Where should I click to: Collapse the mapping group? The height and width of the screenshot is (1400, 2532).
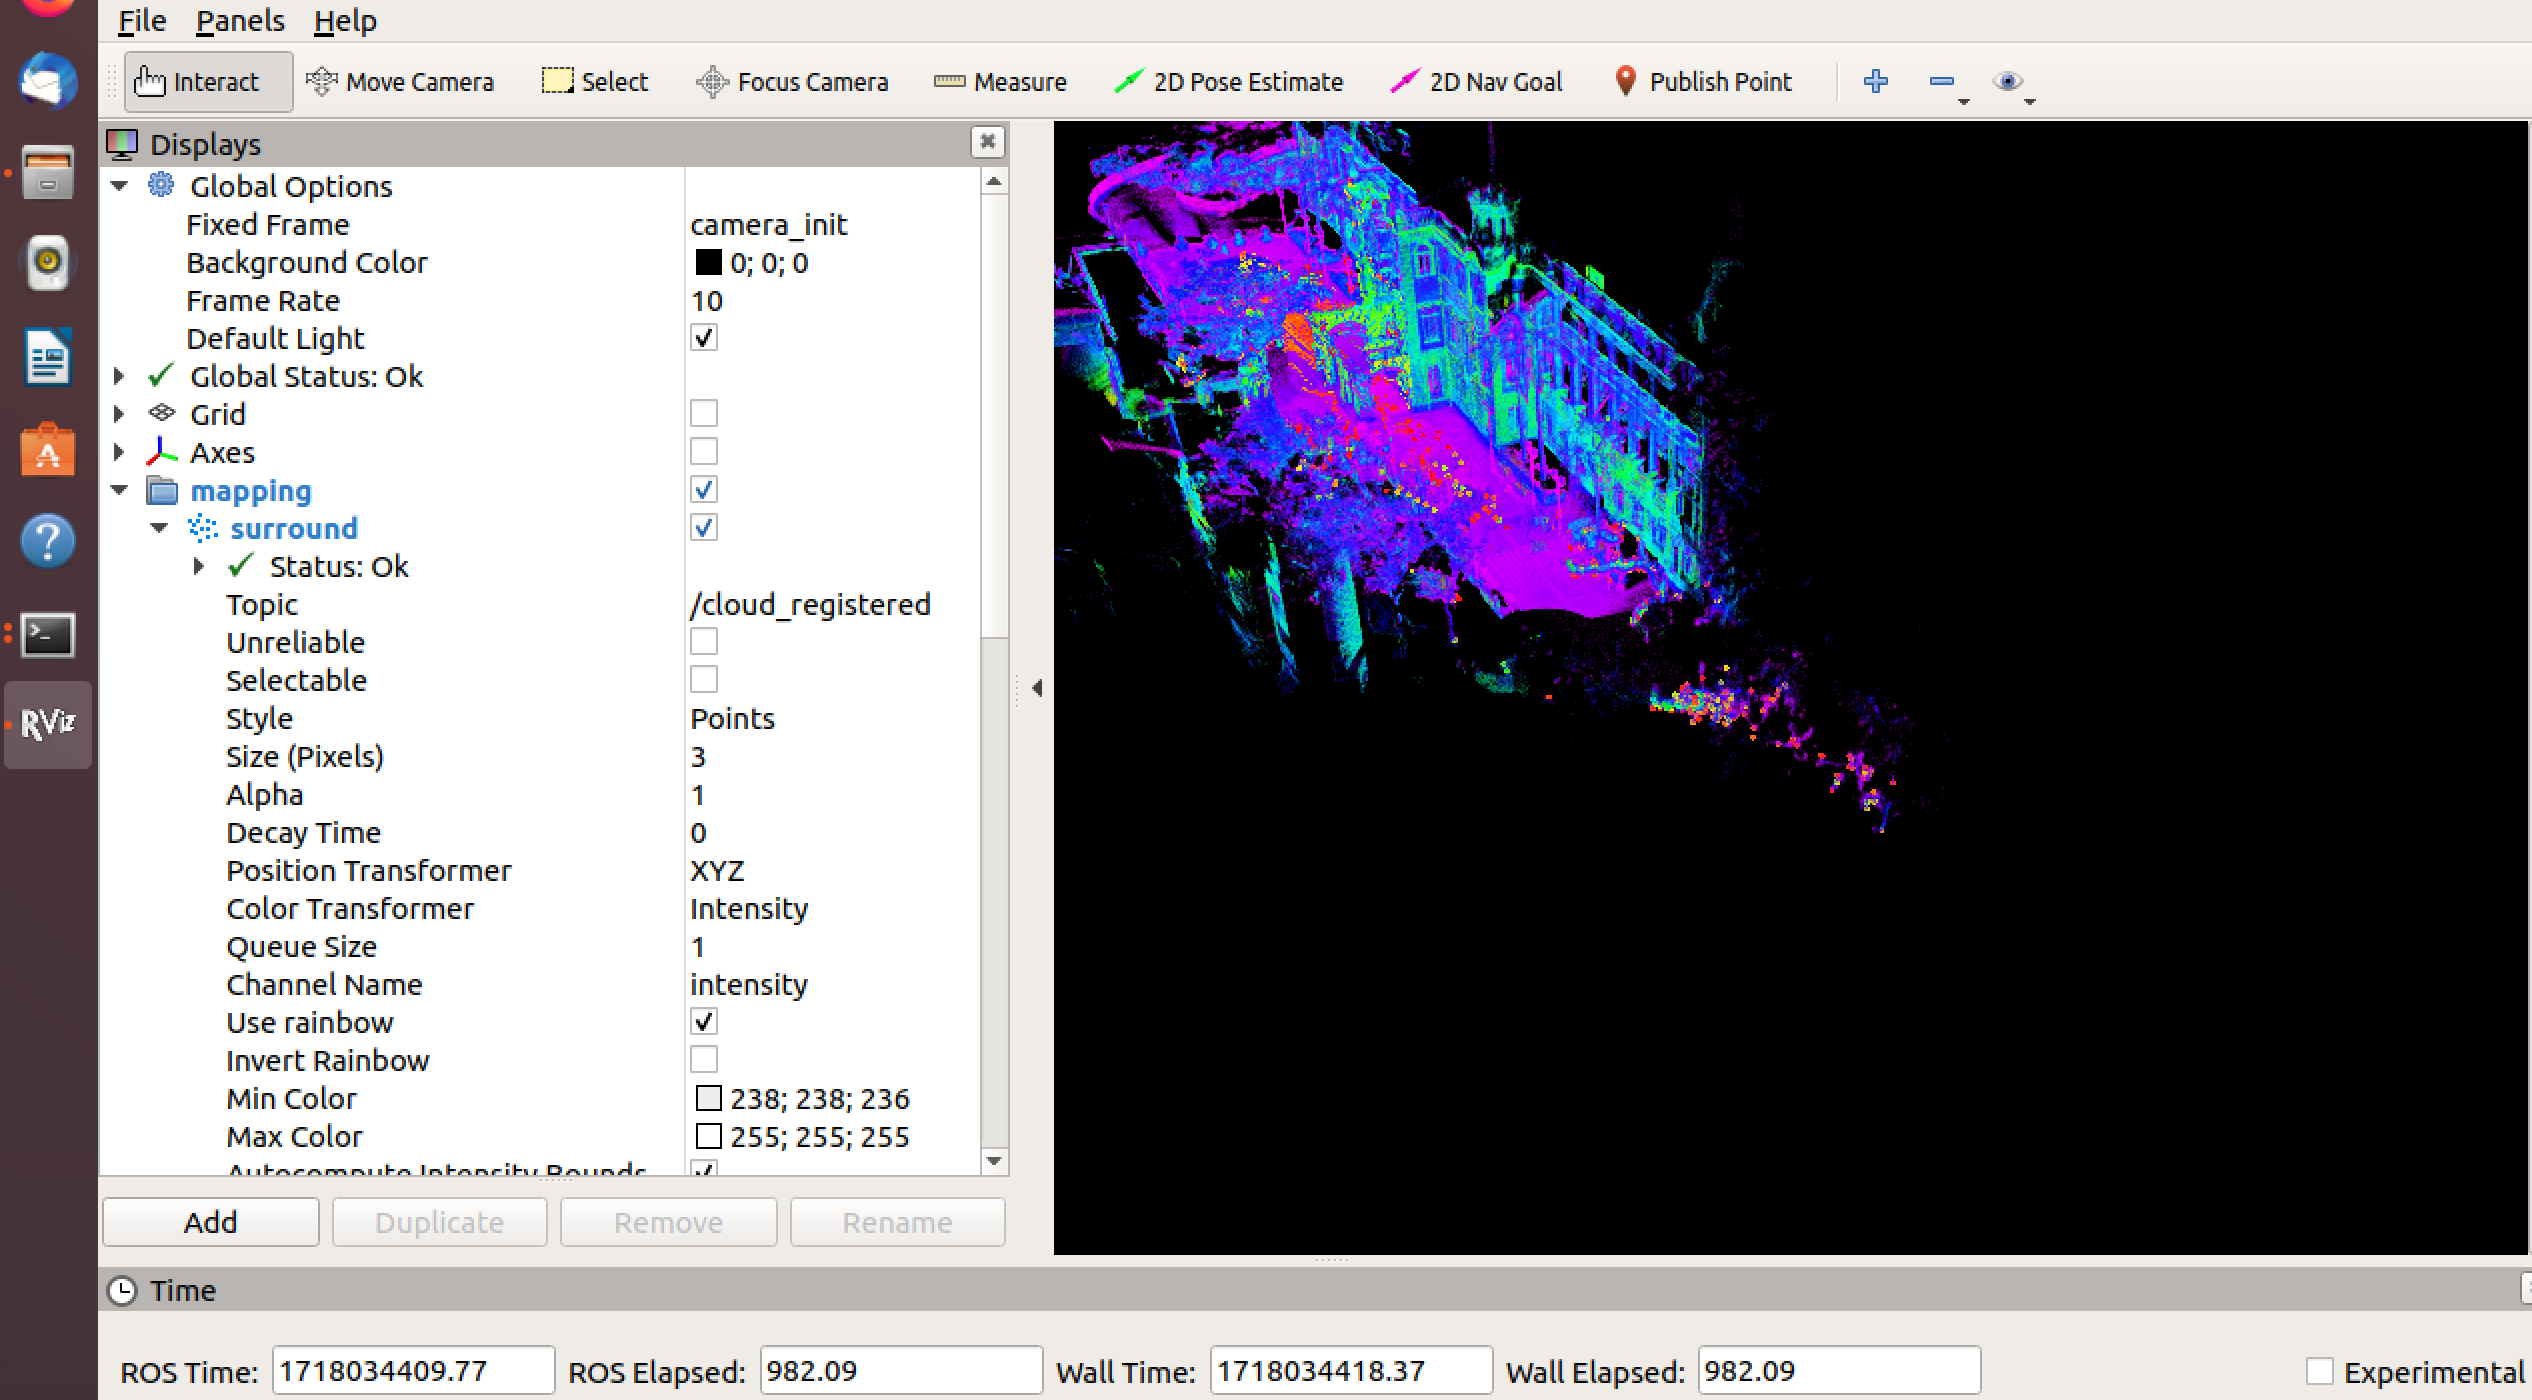[x=120, y=490]
